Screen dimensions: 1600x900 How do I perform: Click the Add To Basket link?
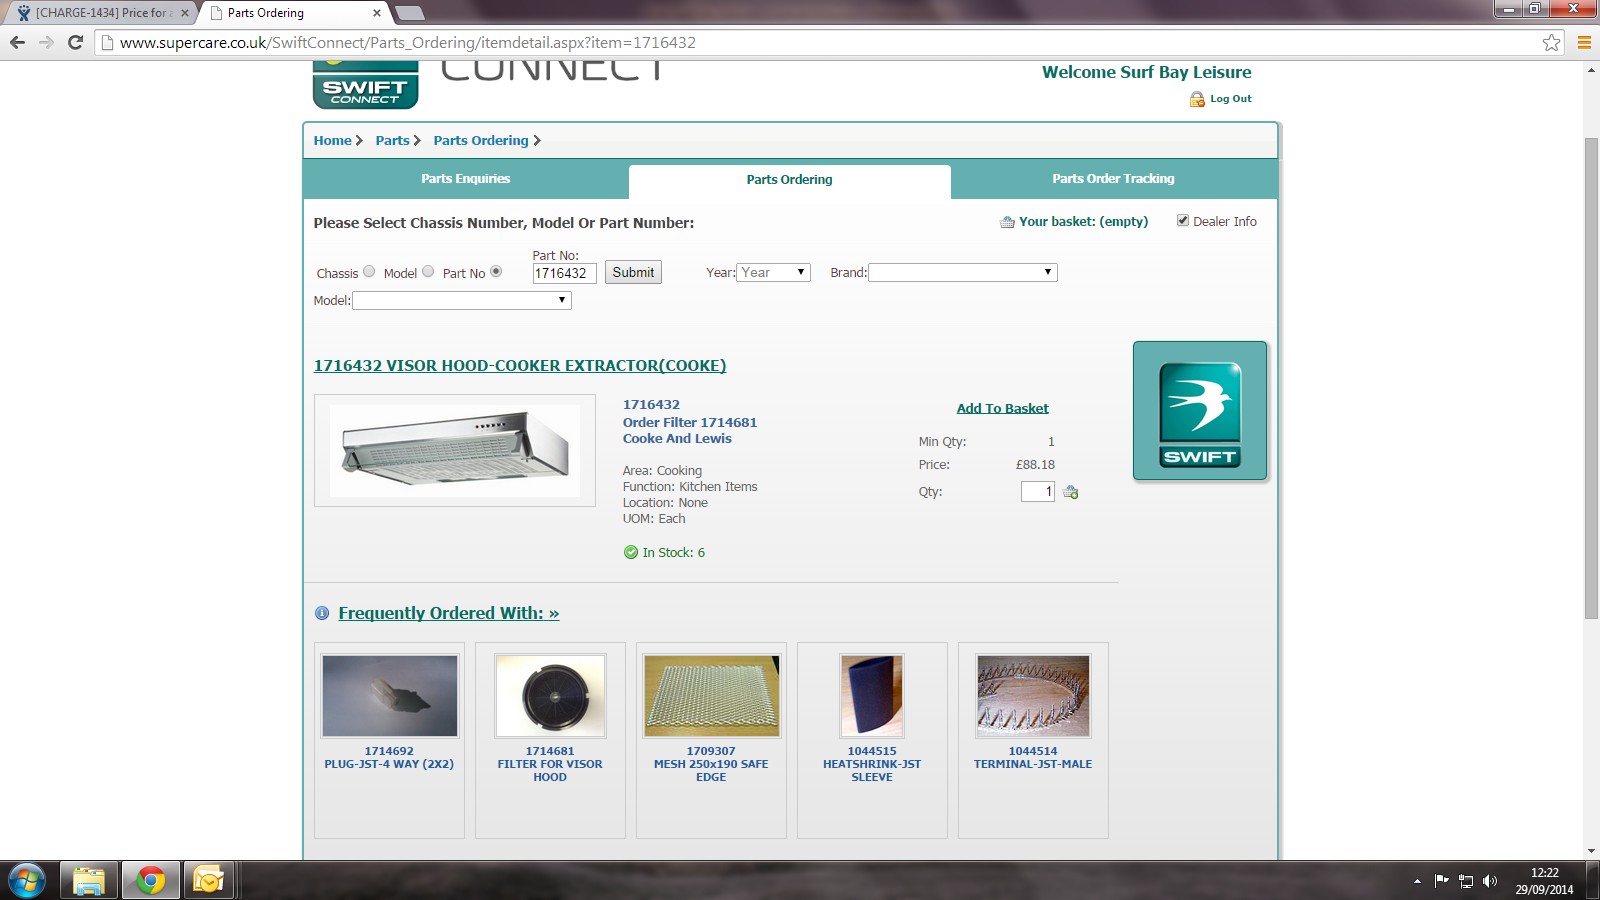click(x=1002, y=408)
